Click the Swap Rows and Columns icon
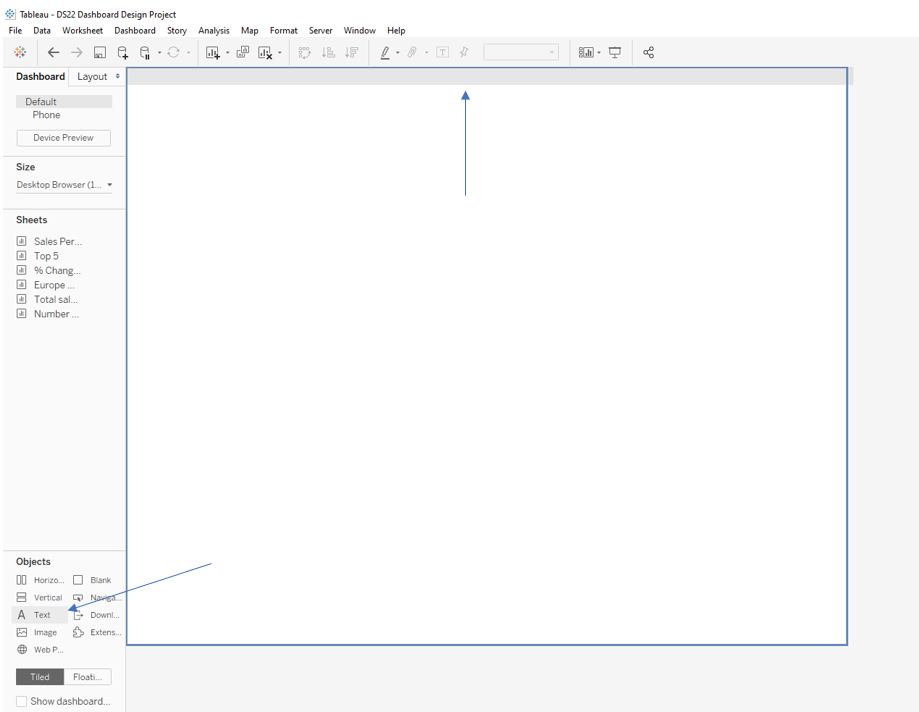Screen dimensions: 919x712 [x=304, y=52]
